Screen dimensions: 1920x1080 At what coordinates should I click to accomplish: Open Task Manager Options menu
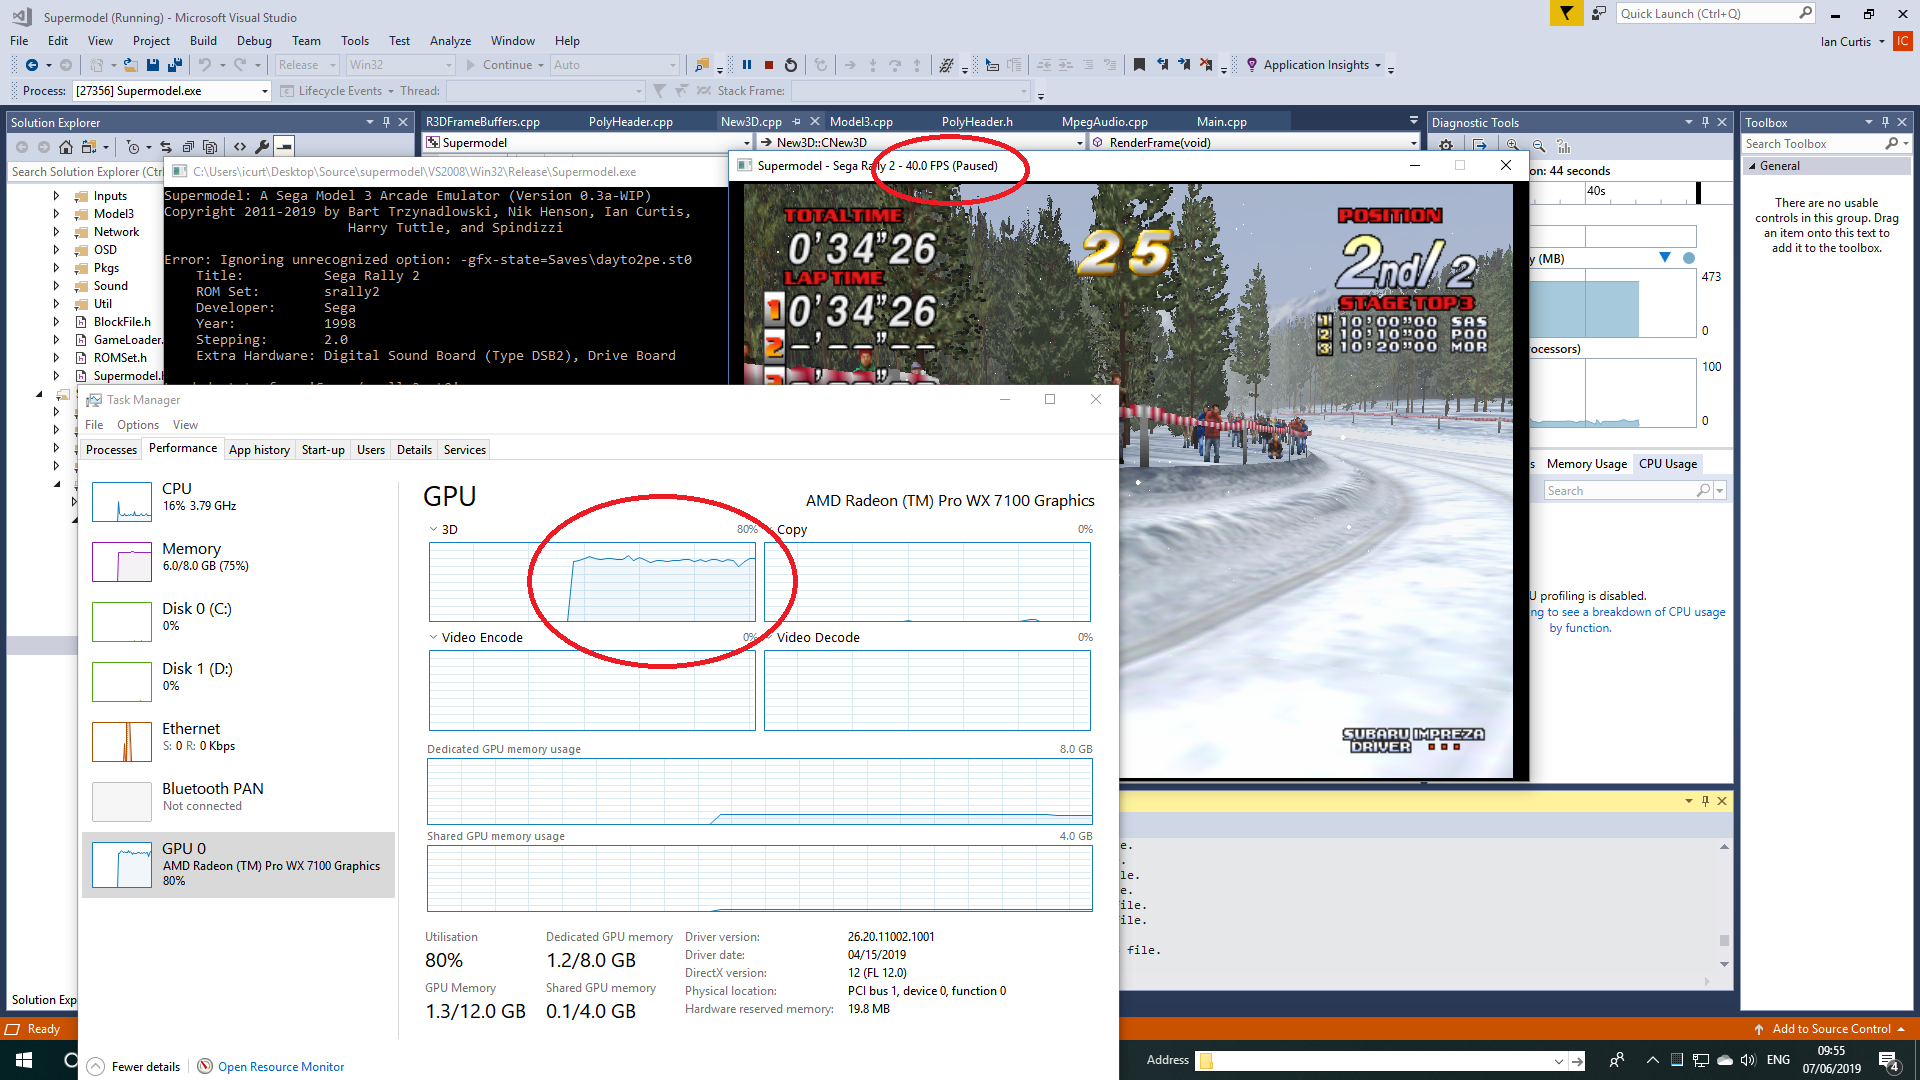138,425
